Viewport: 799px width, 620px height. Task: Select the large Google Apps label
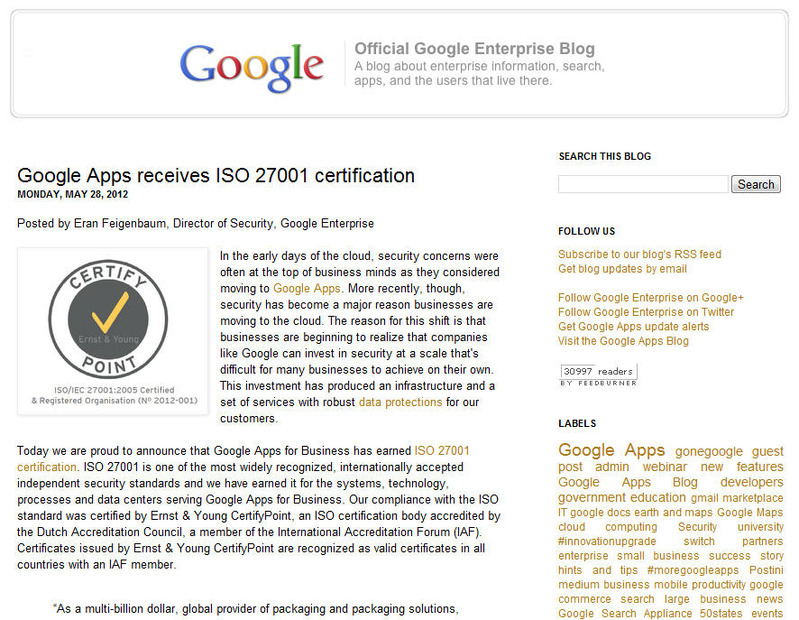coord(611,450)
